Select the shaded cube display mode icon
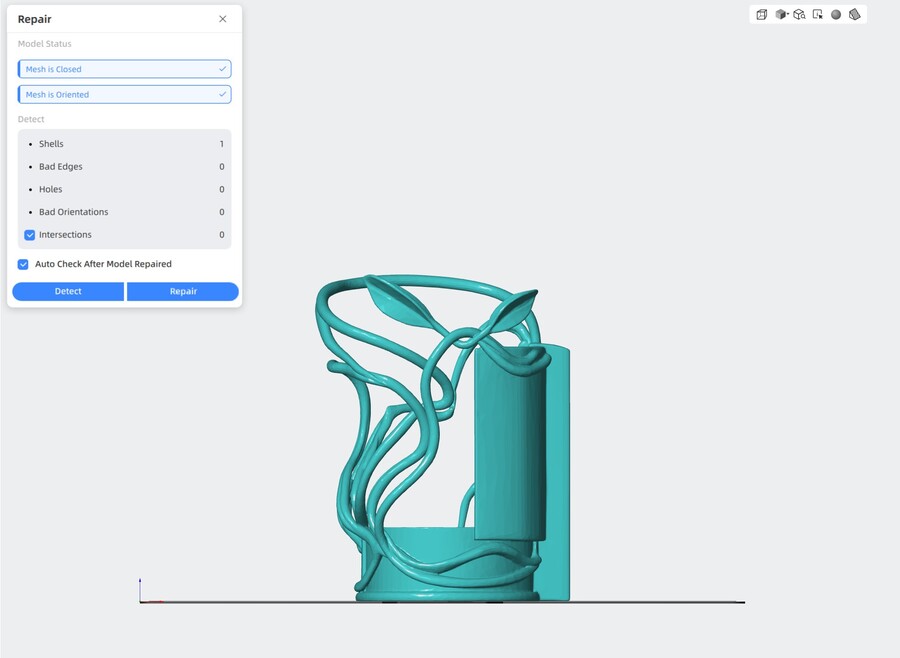 tap(780, 14)
